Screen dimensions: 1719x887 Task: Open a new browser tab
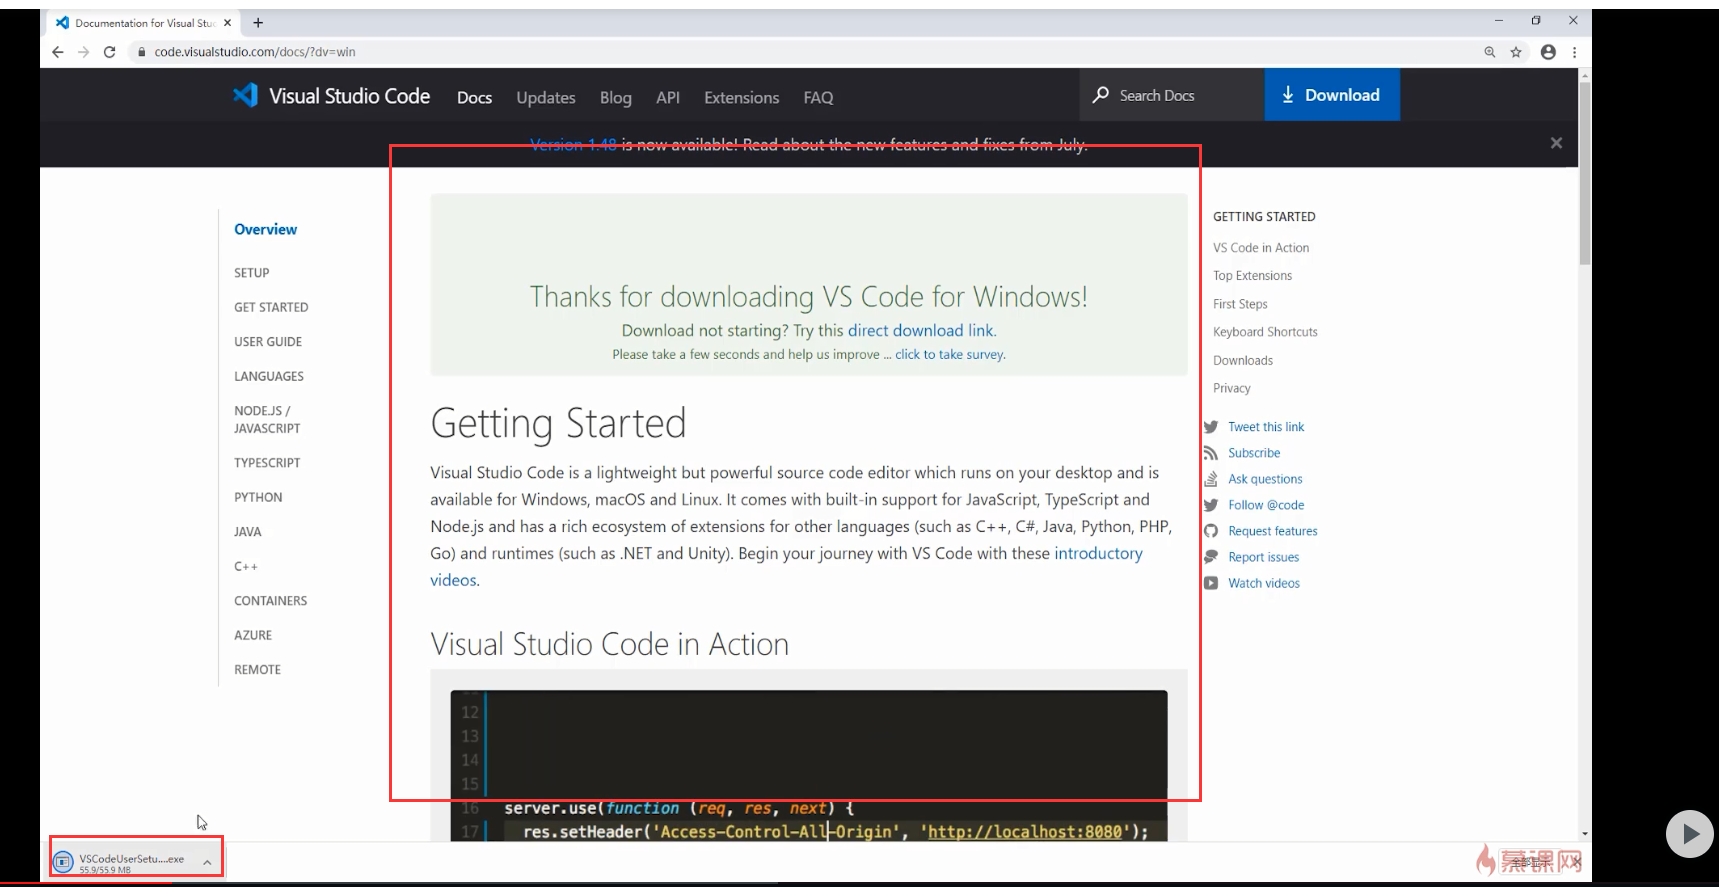point(258,22)
